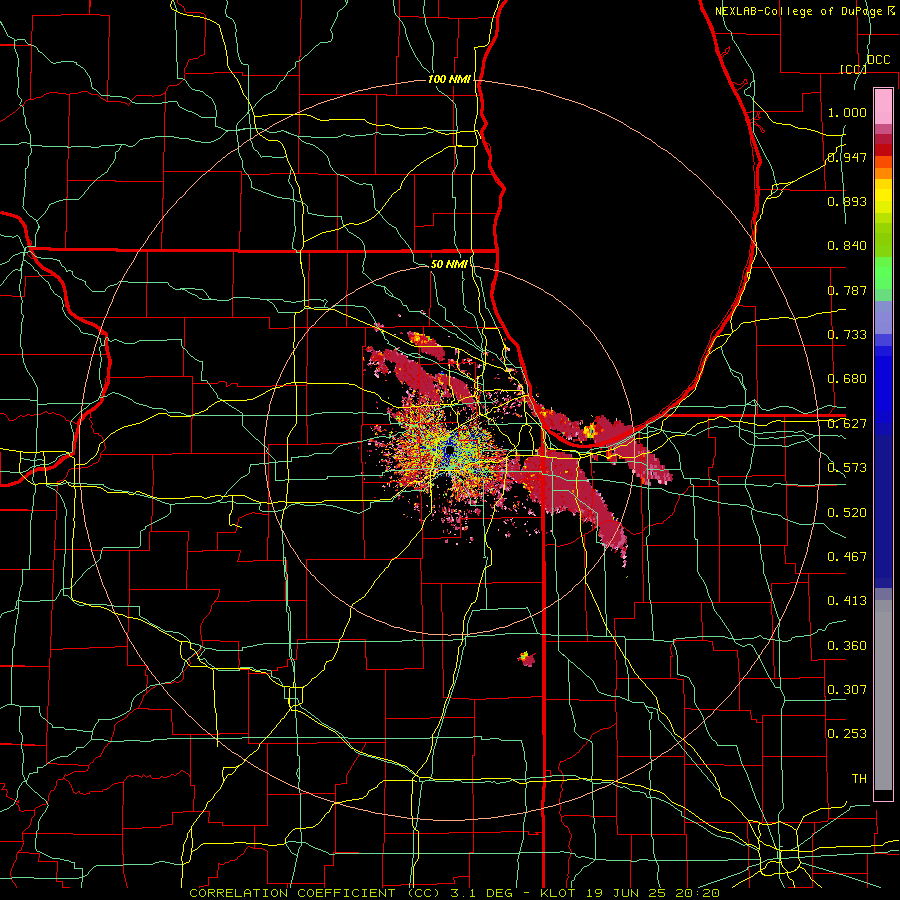This screenshot has width=900, height=900.
Task: Click the [CC] label near the color scale
Action: [x=853, y=69]
